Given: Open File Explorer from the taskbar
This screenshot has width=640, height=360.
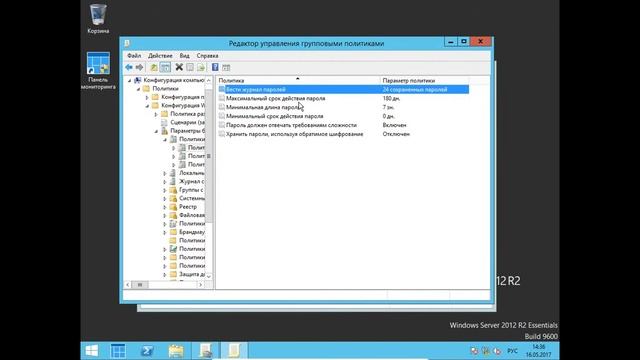Looking at the screenshot, I should [176, 351].
